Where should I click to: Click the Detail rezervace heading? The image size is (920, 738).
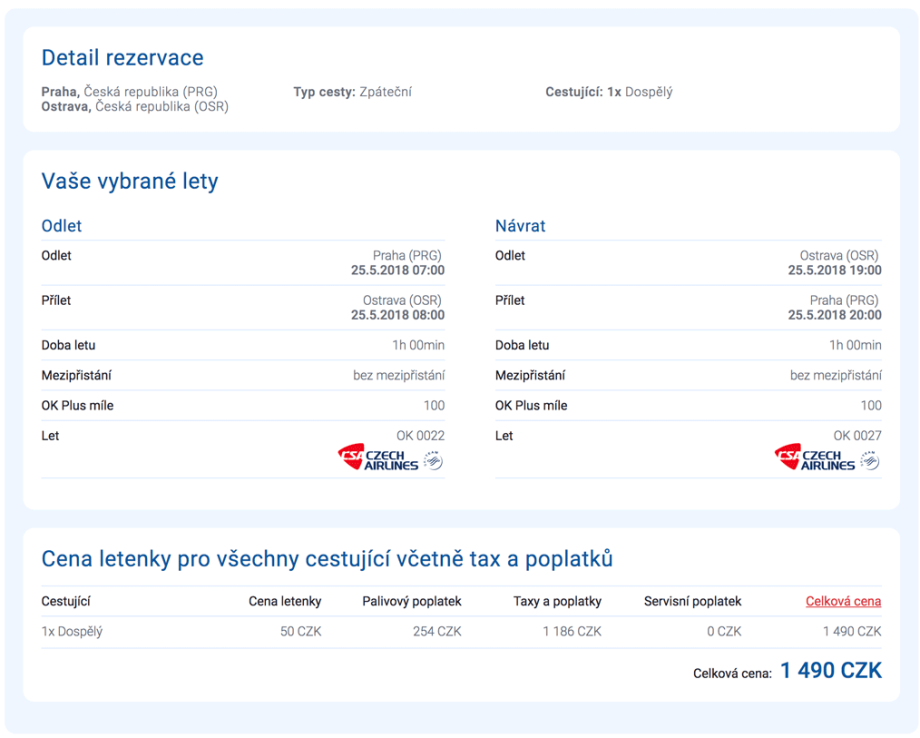(x=122, y=58)
